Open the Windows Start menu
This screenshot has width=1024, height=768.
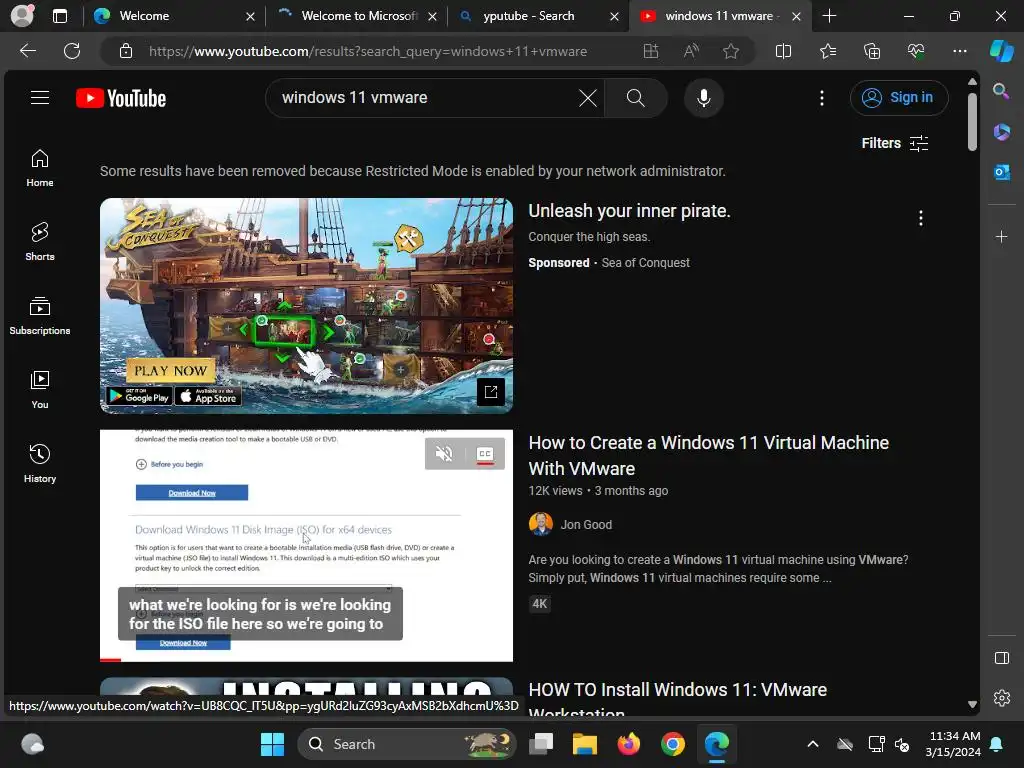(272, 744)
